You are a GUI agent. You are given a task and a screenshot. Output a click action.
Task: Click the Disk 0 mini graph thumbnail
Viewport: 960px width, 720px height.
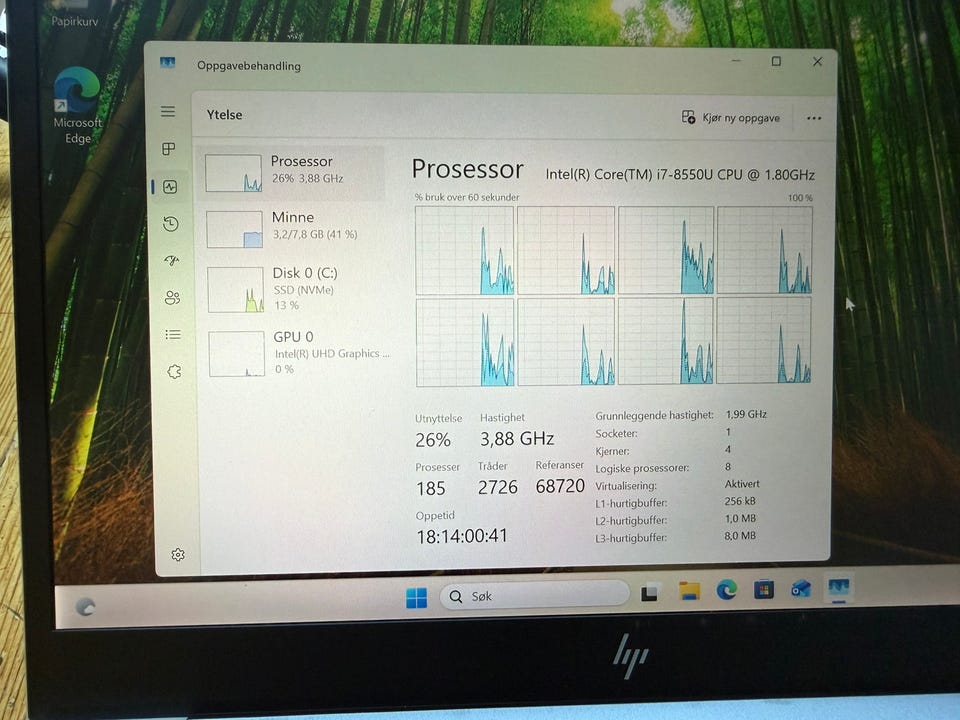click(236, 290)
